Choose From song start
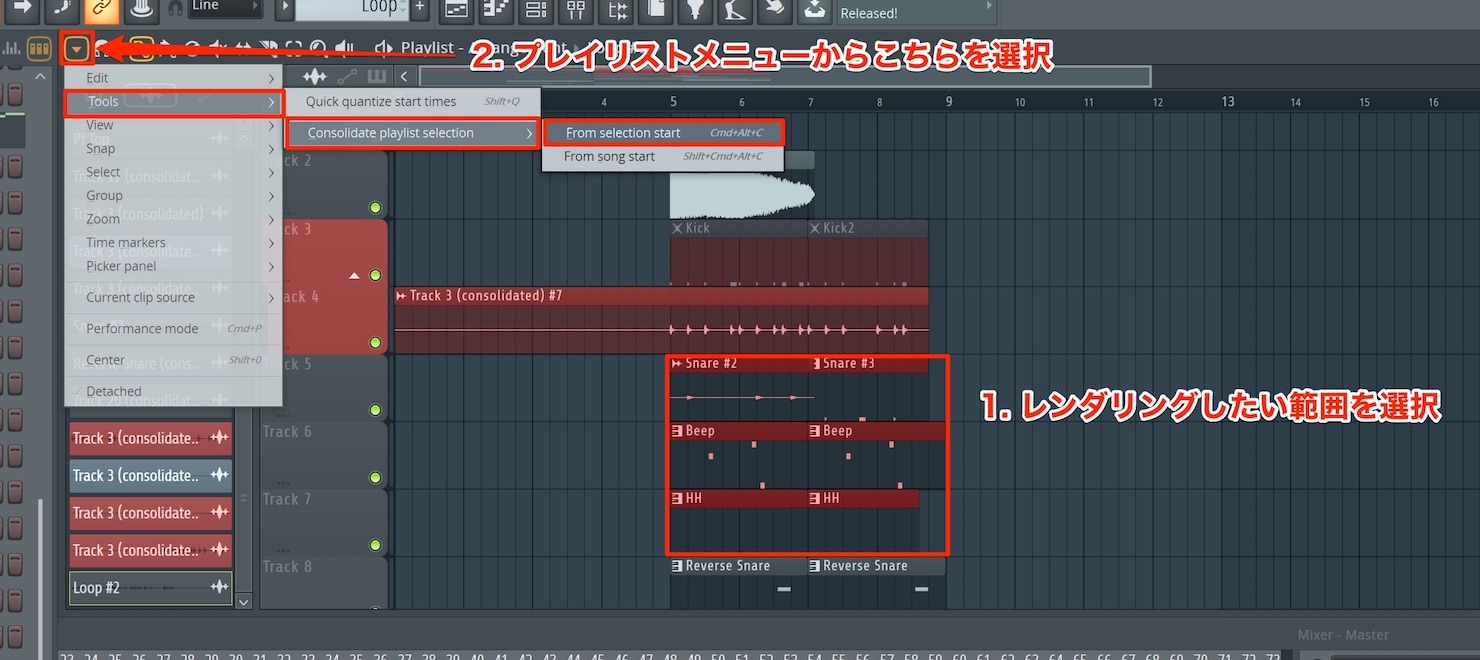 pos(664,156)
